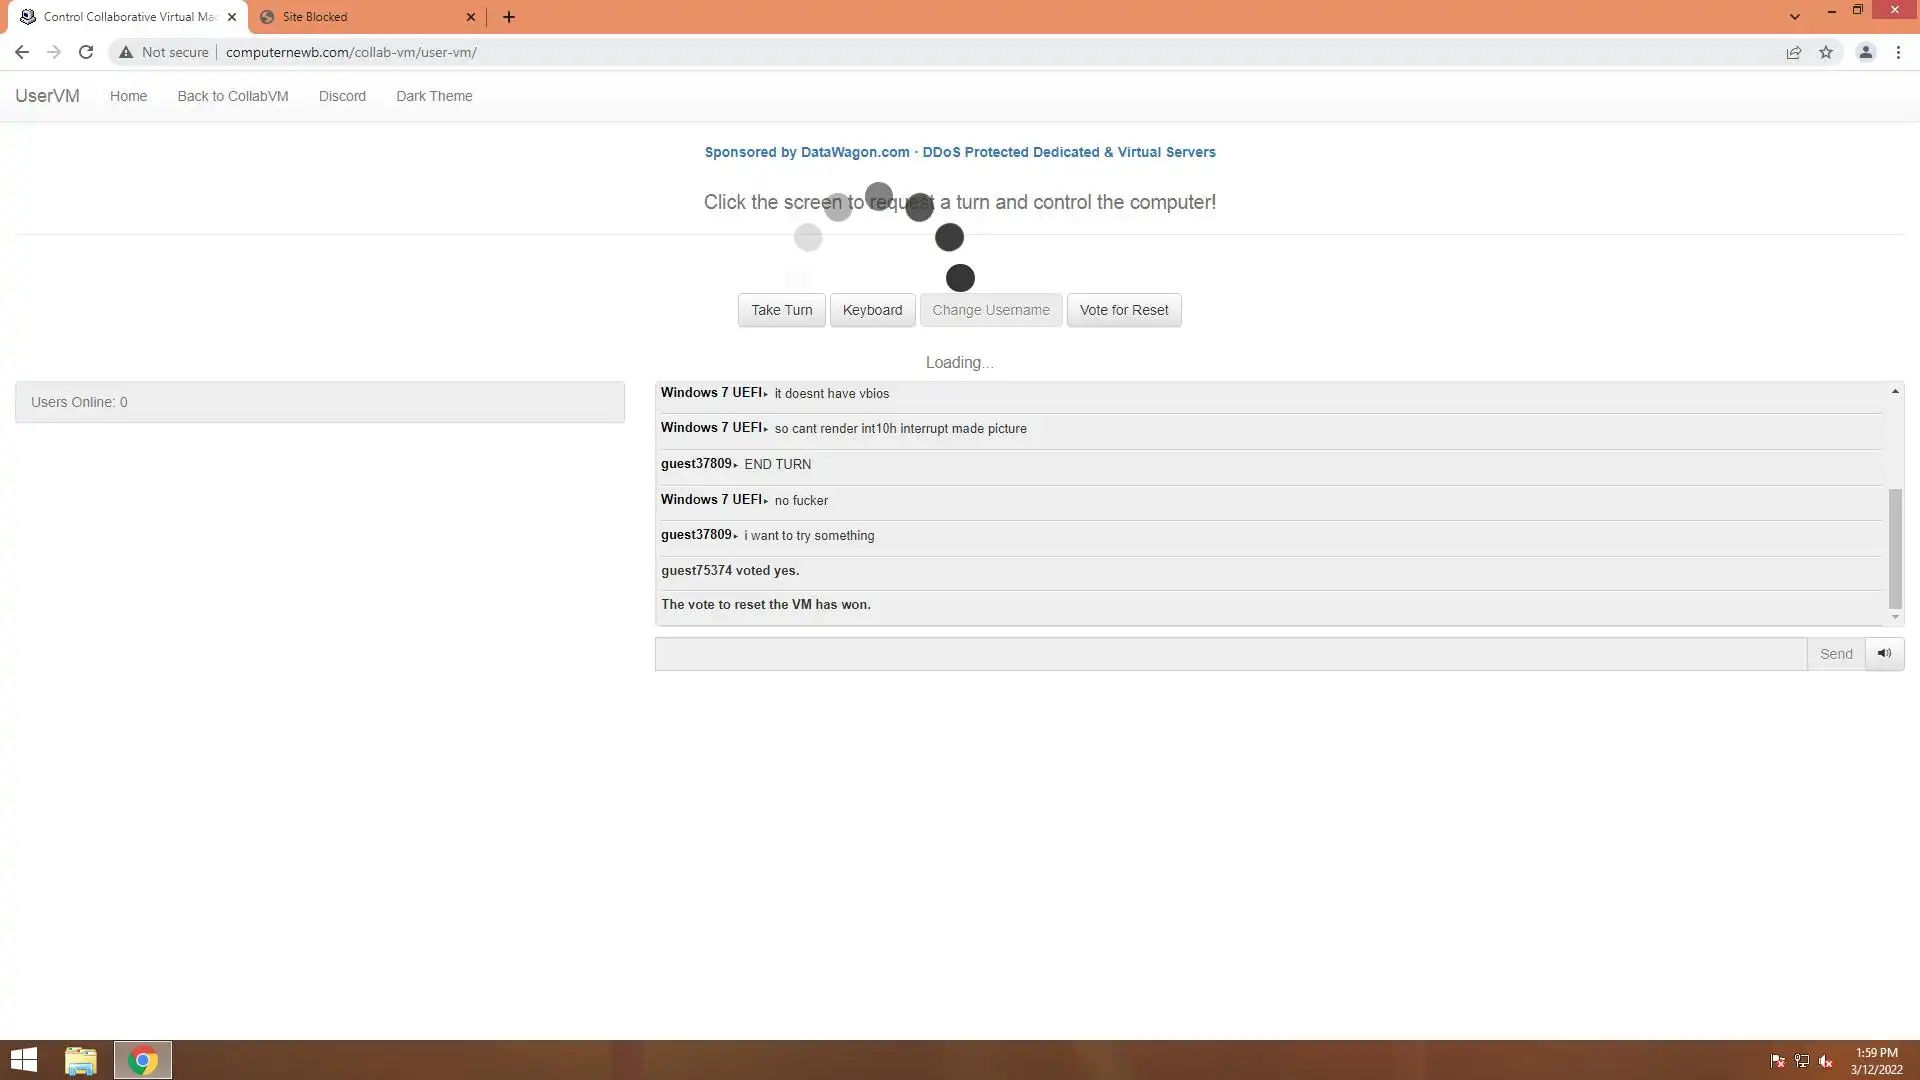Open Chrome's three-dot menu
This screenshot has width=1920, height=1080.
[1898, 52]
